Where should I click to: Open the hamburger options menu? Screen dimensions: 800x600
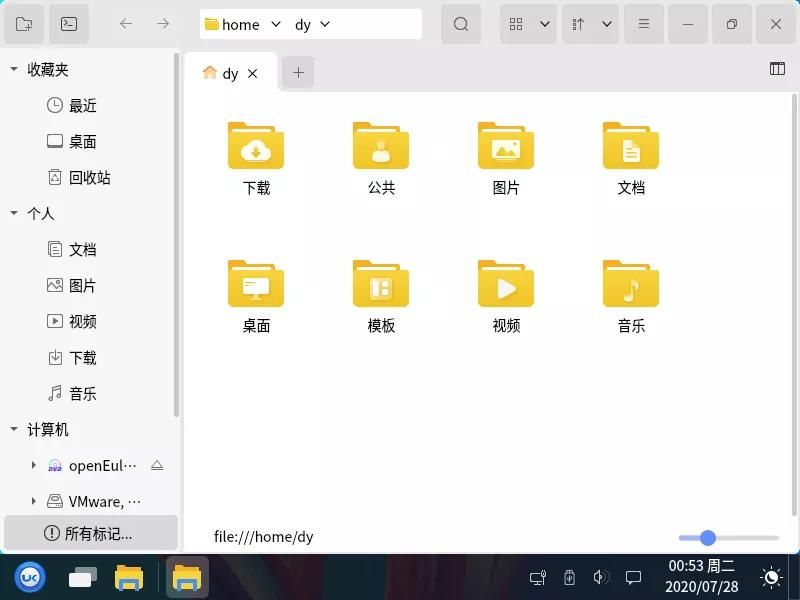click(x=644, y=24)
